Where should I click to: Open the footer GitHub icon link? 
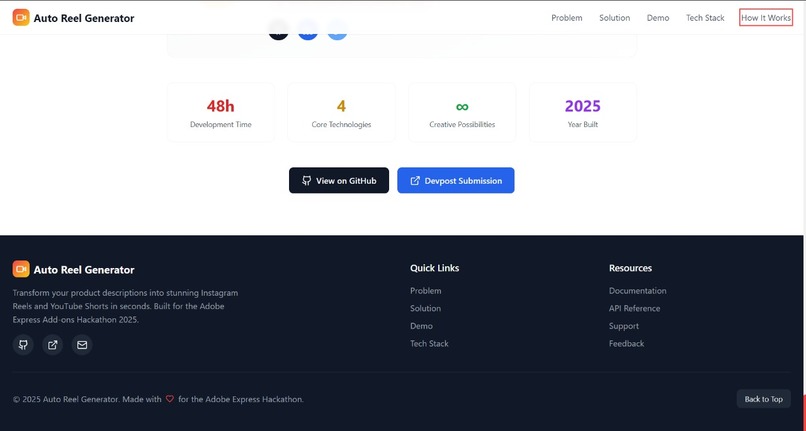click(23, 345)
